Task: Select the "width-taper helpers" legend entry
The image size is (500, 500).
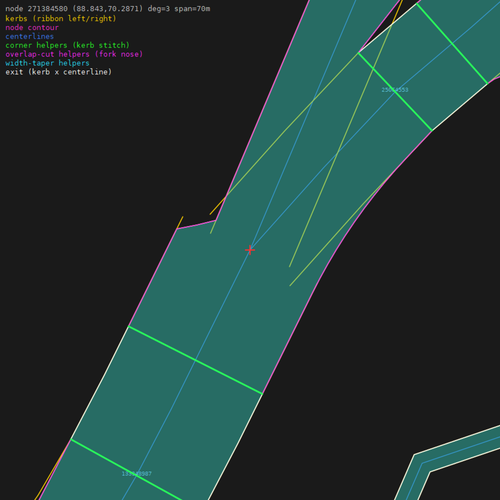Action: (47, 63)
